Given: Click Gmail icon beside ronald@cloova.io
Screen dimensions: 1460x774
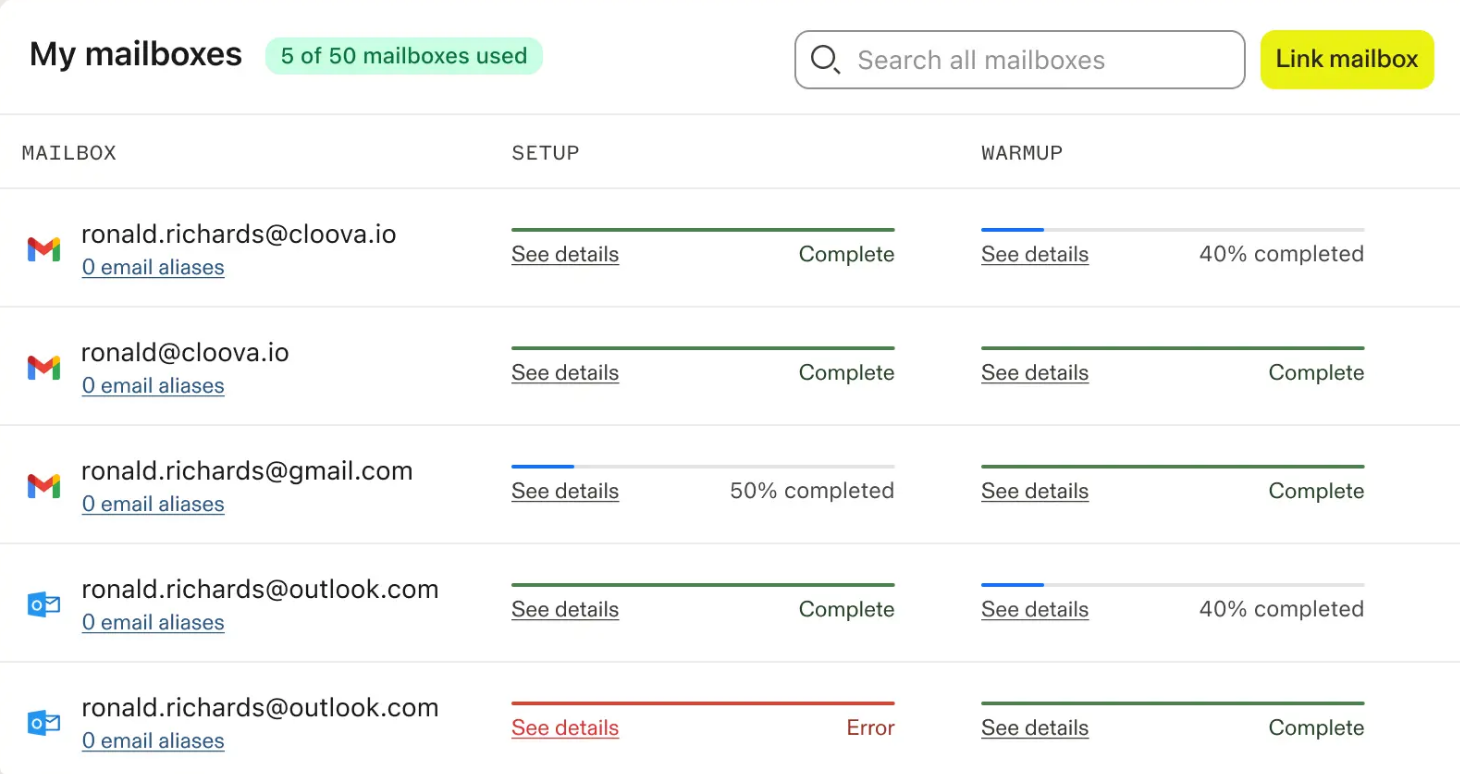Looking at the screenshot, I should point(43,368).
